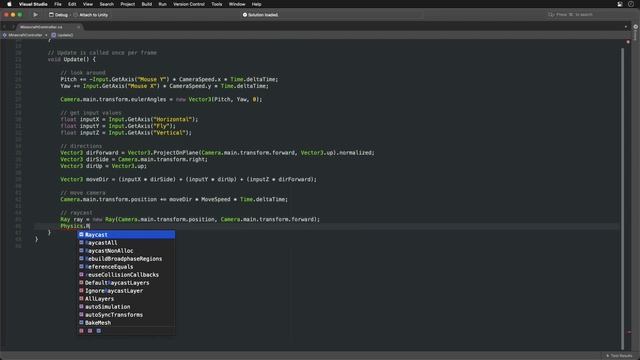Open the Apple menu
The image size is (640, 360).
[x=9, y=4]
